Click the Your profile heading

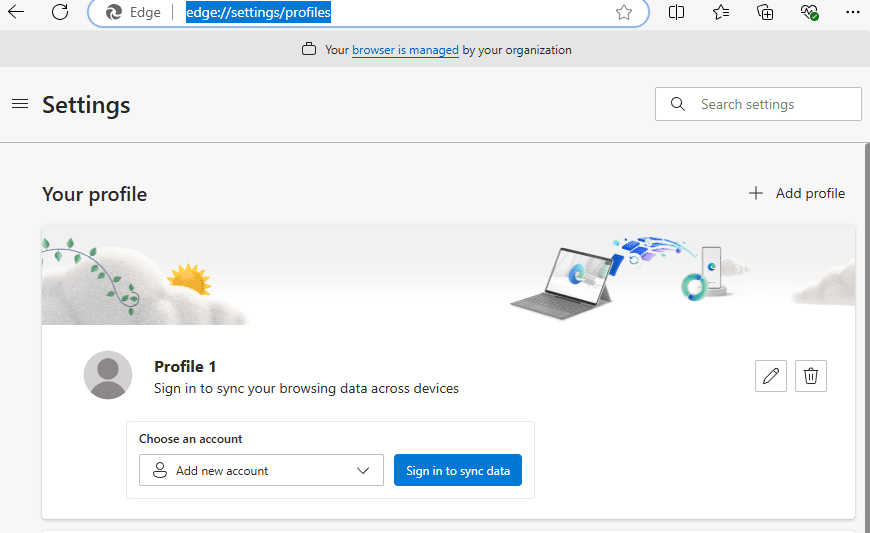click(94, 194)
